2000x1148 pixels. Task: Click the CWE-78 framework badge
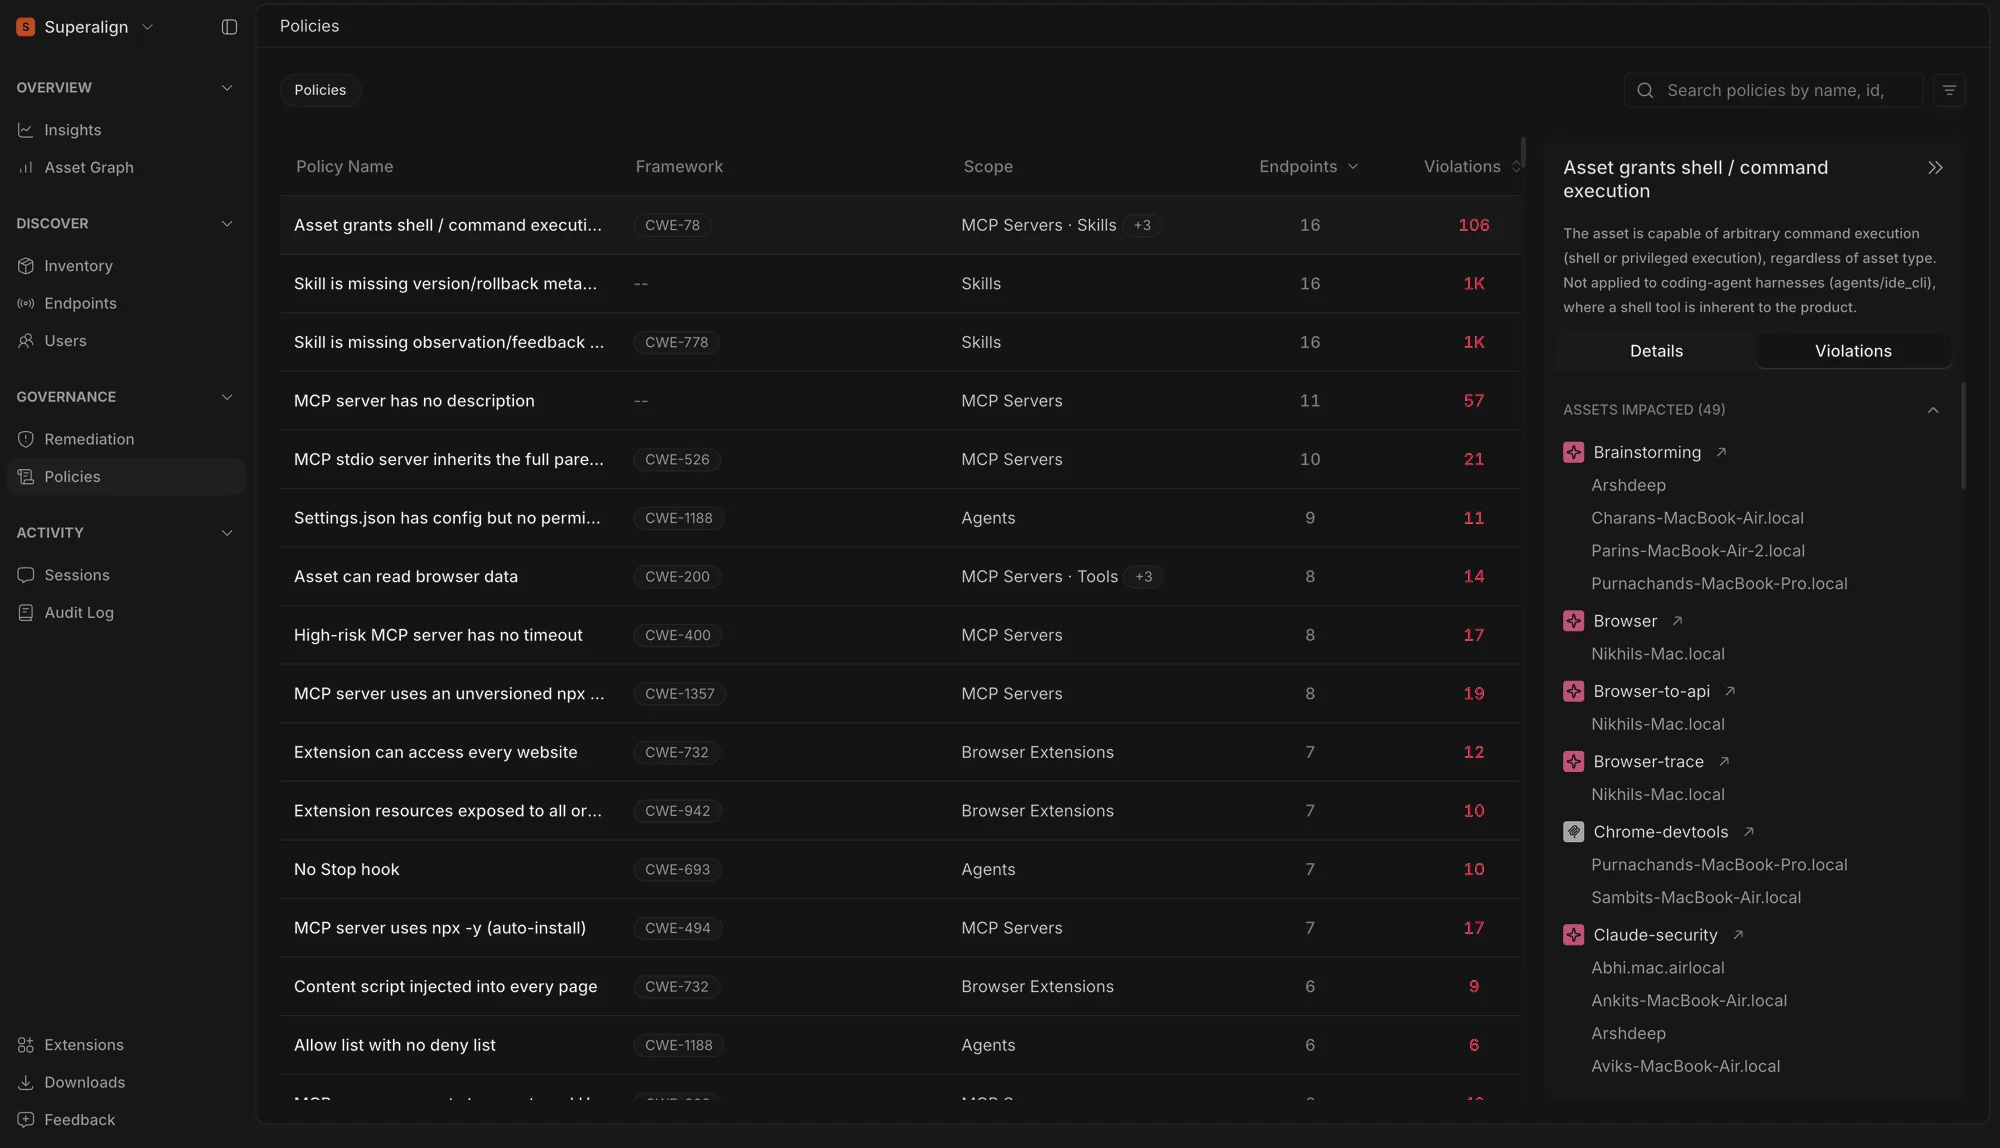(x=672, y=225)
